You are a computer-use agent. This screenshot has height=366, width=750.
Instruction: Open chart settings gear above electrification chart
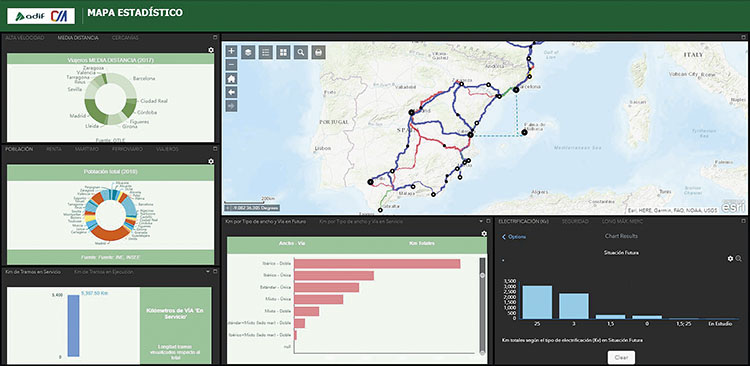coord(730,258)
